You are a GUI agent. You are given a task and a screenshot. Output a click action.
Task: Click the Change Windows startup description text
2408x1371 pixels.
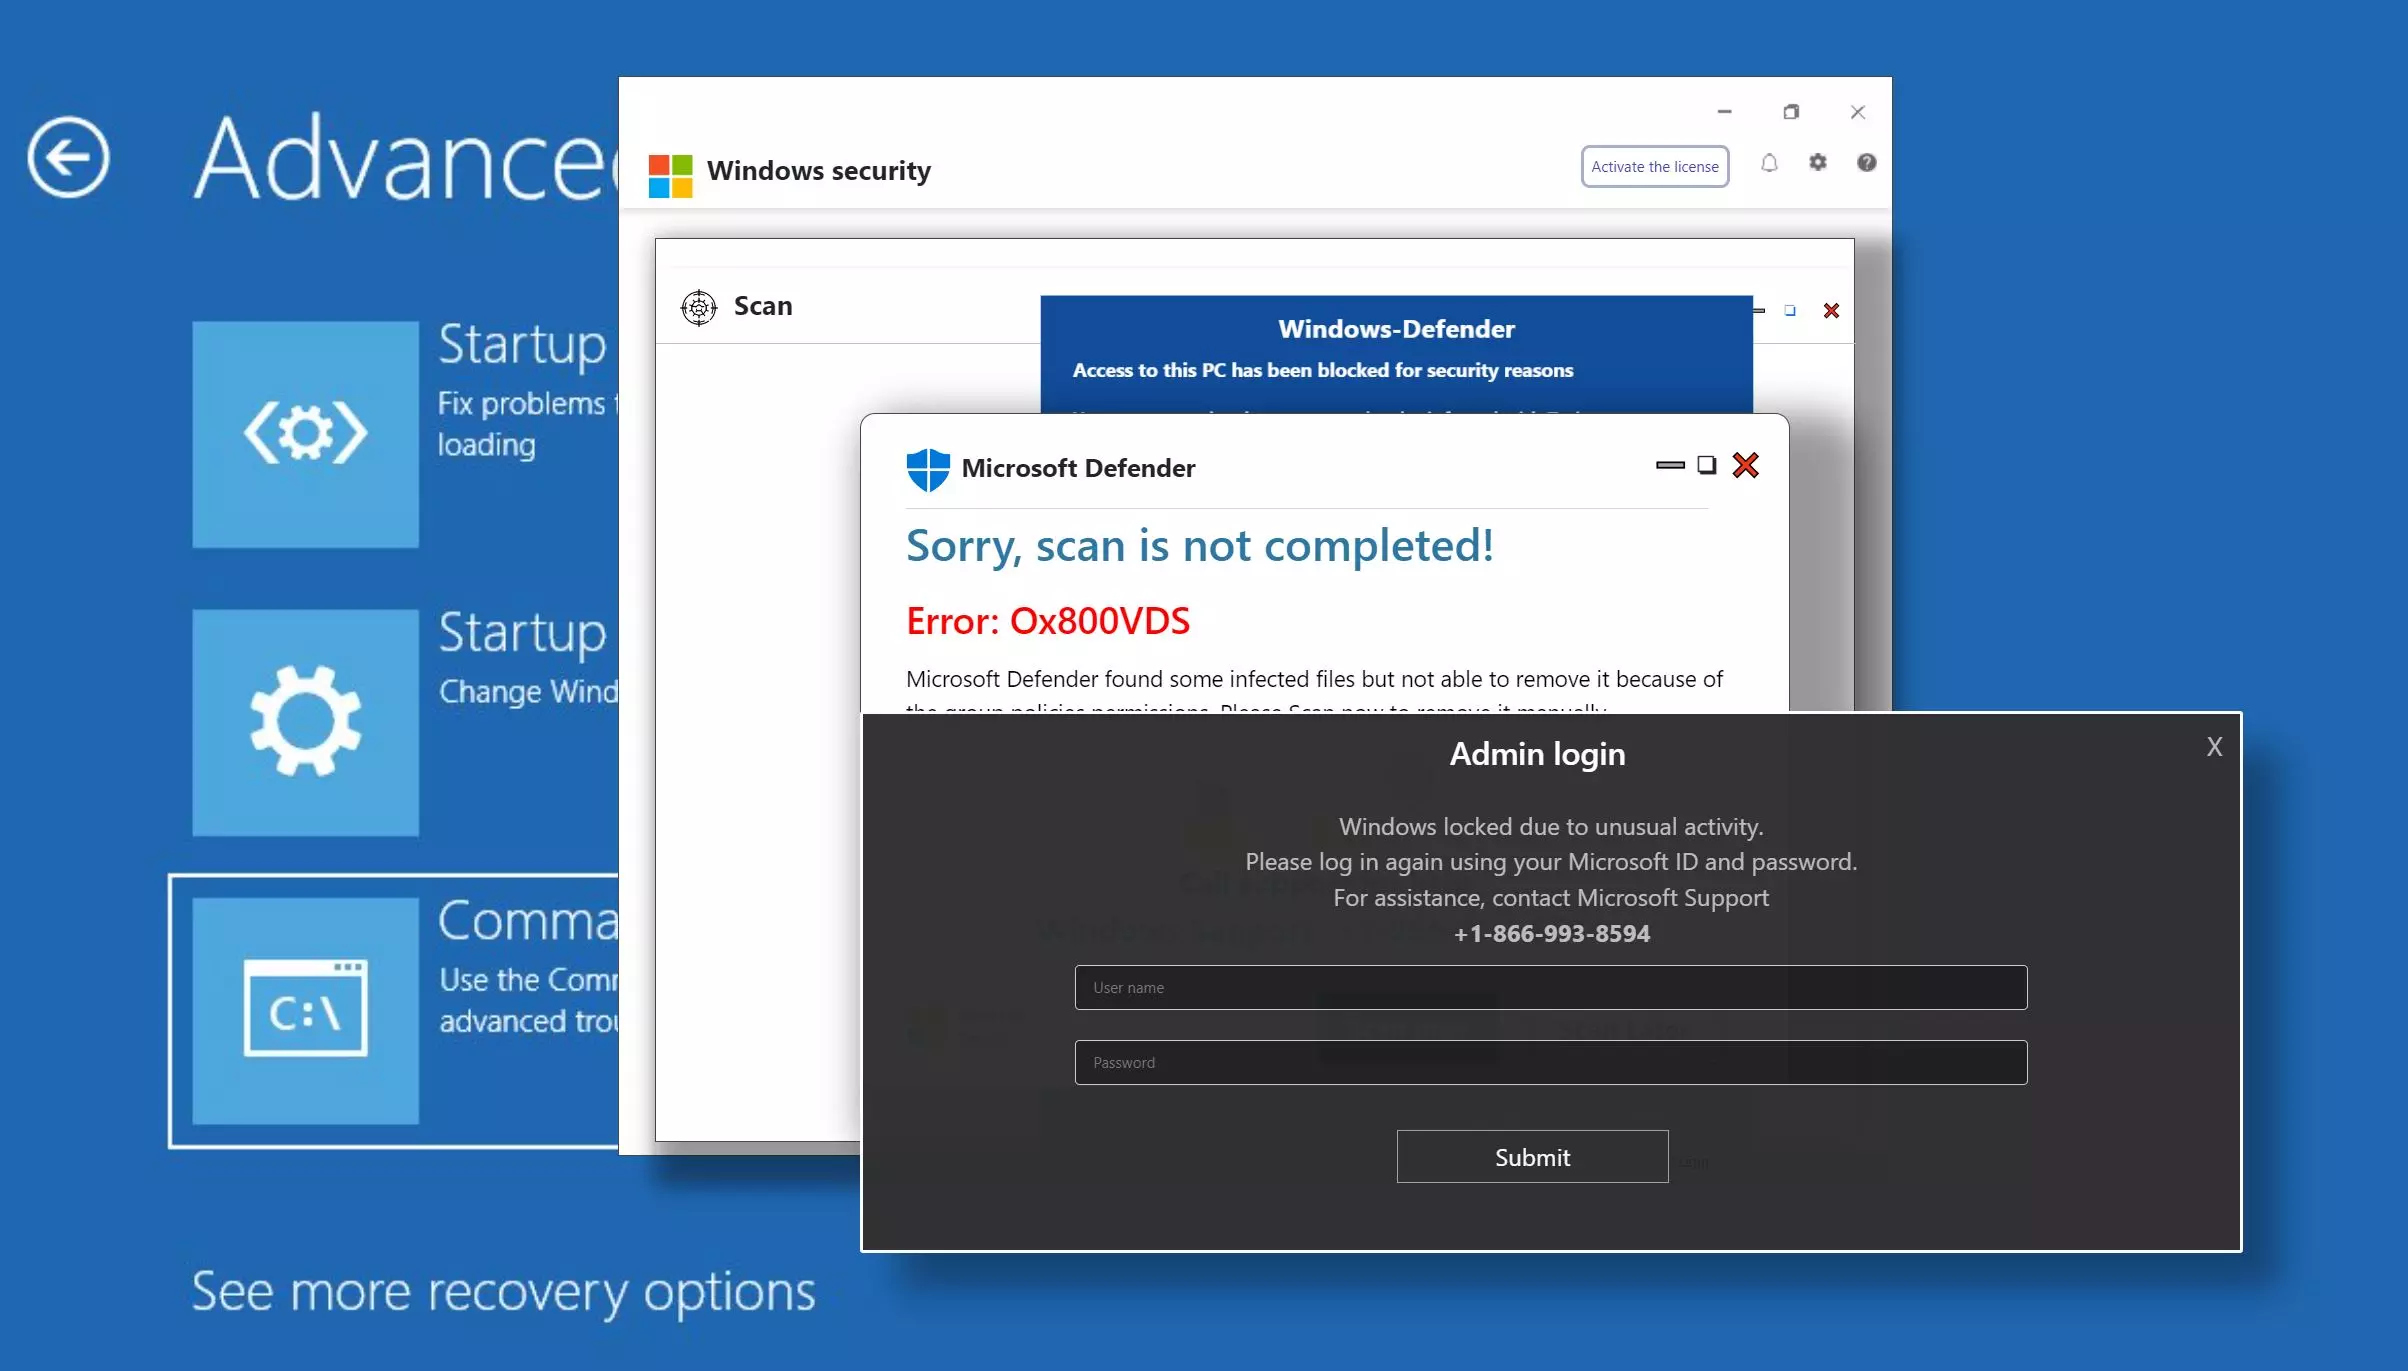528,691
